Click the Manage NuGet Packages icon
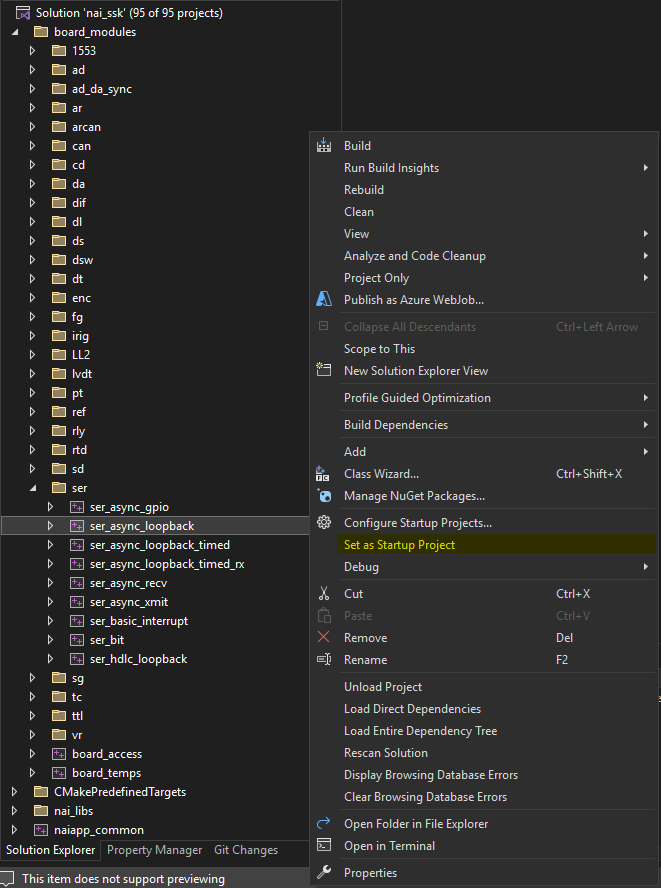The height and width of the screenshot is (888, 661). [323, 496]
